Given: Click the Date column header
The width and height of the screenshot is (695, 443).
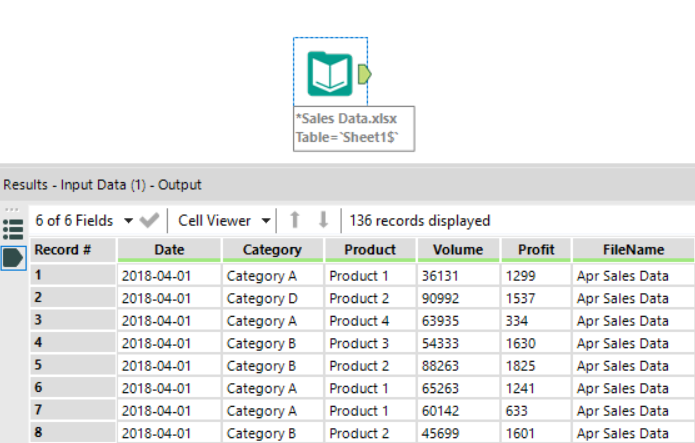Looking at the screenshot, I should point(169,250).
